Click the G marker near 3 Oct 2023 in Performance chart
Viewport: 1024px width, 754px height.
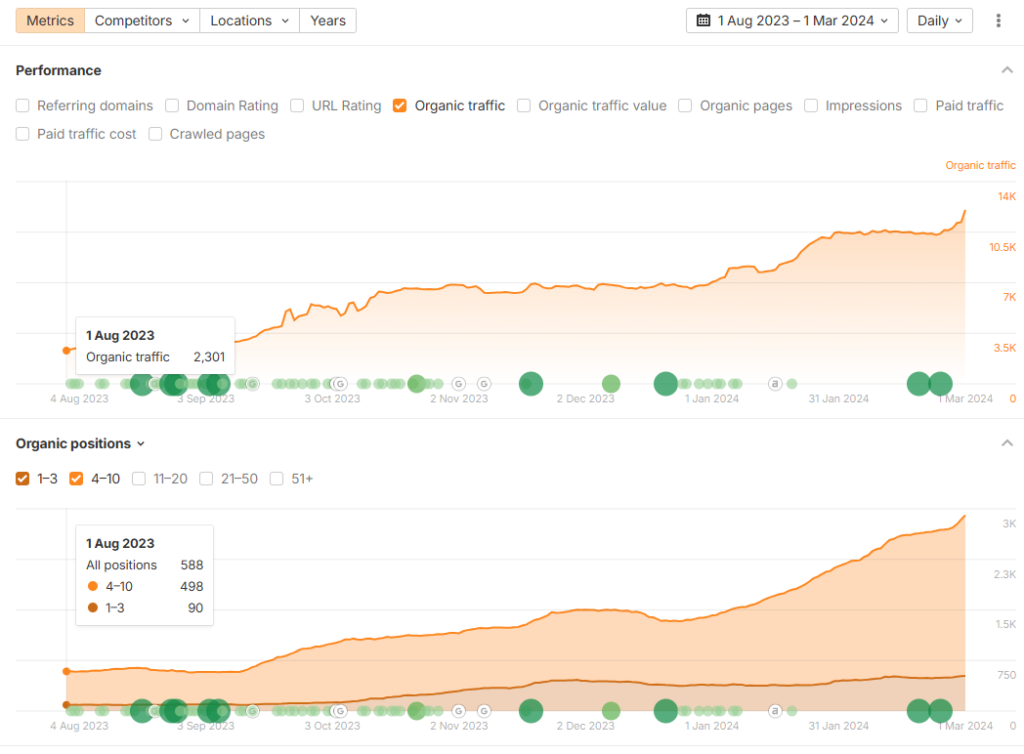339,383
